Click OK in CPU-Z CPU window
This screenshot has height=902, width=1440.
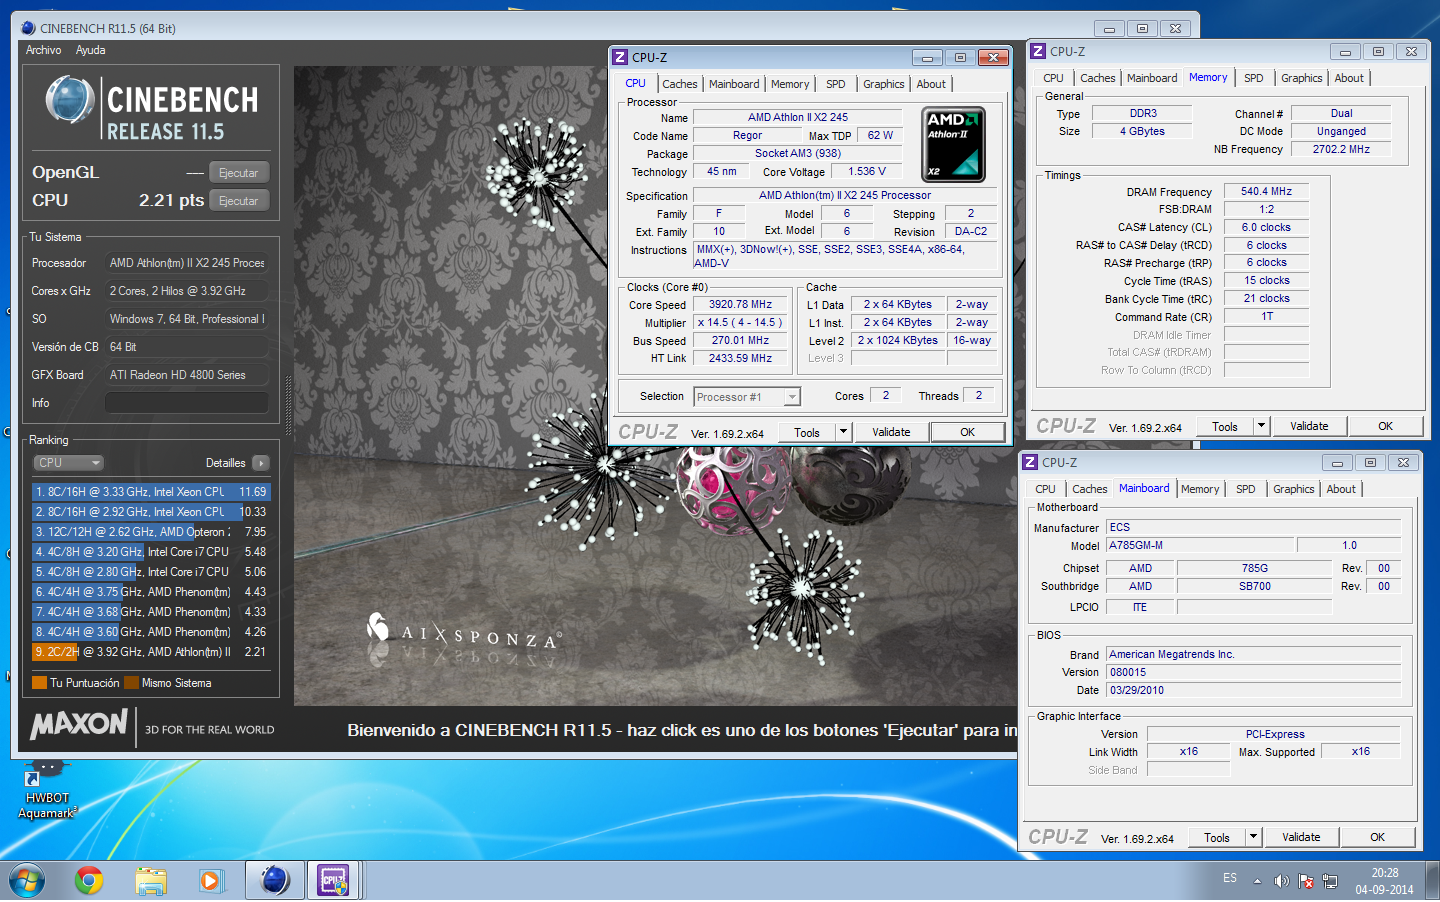click(967, 433)
